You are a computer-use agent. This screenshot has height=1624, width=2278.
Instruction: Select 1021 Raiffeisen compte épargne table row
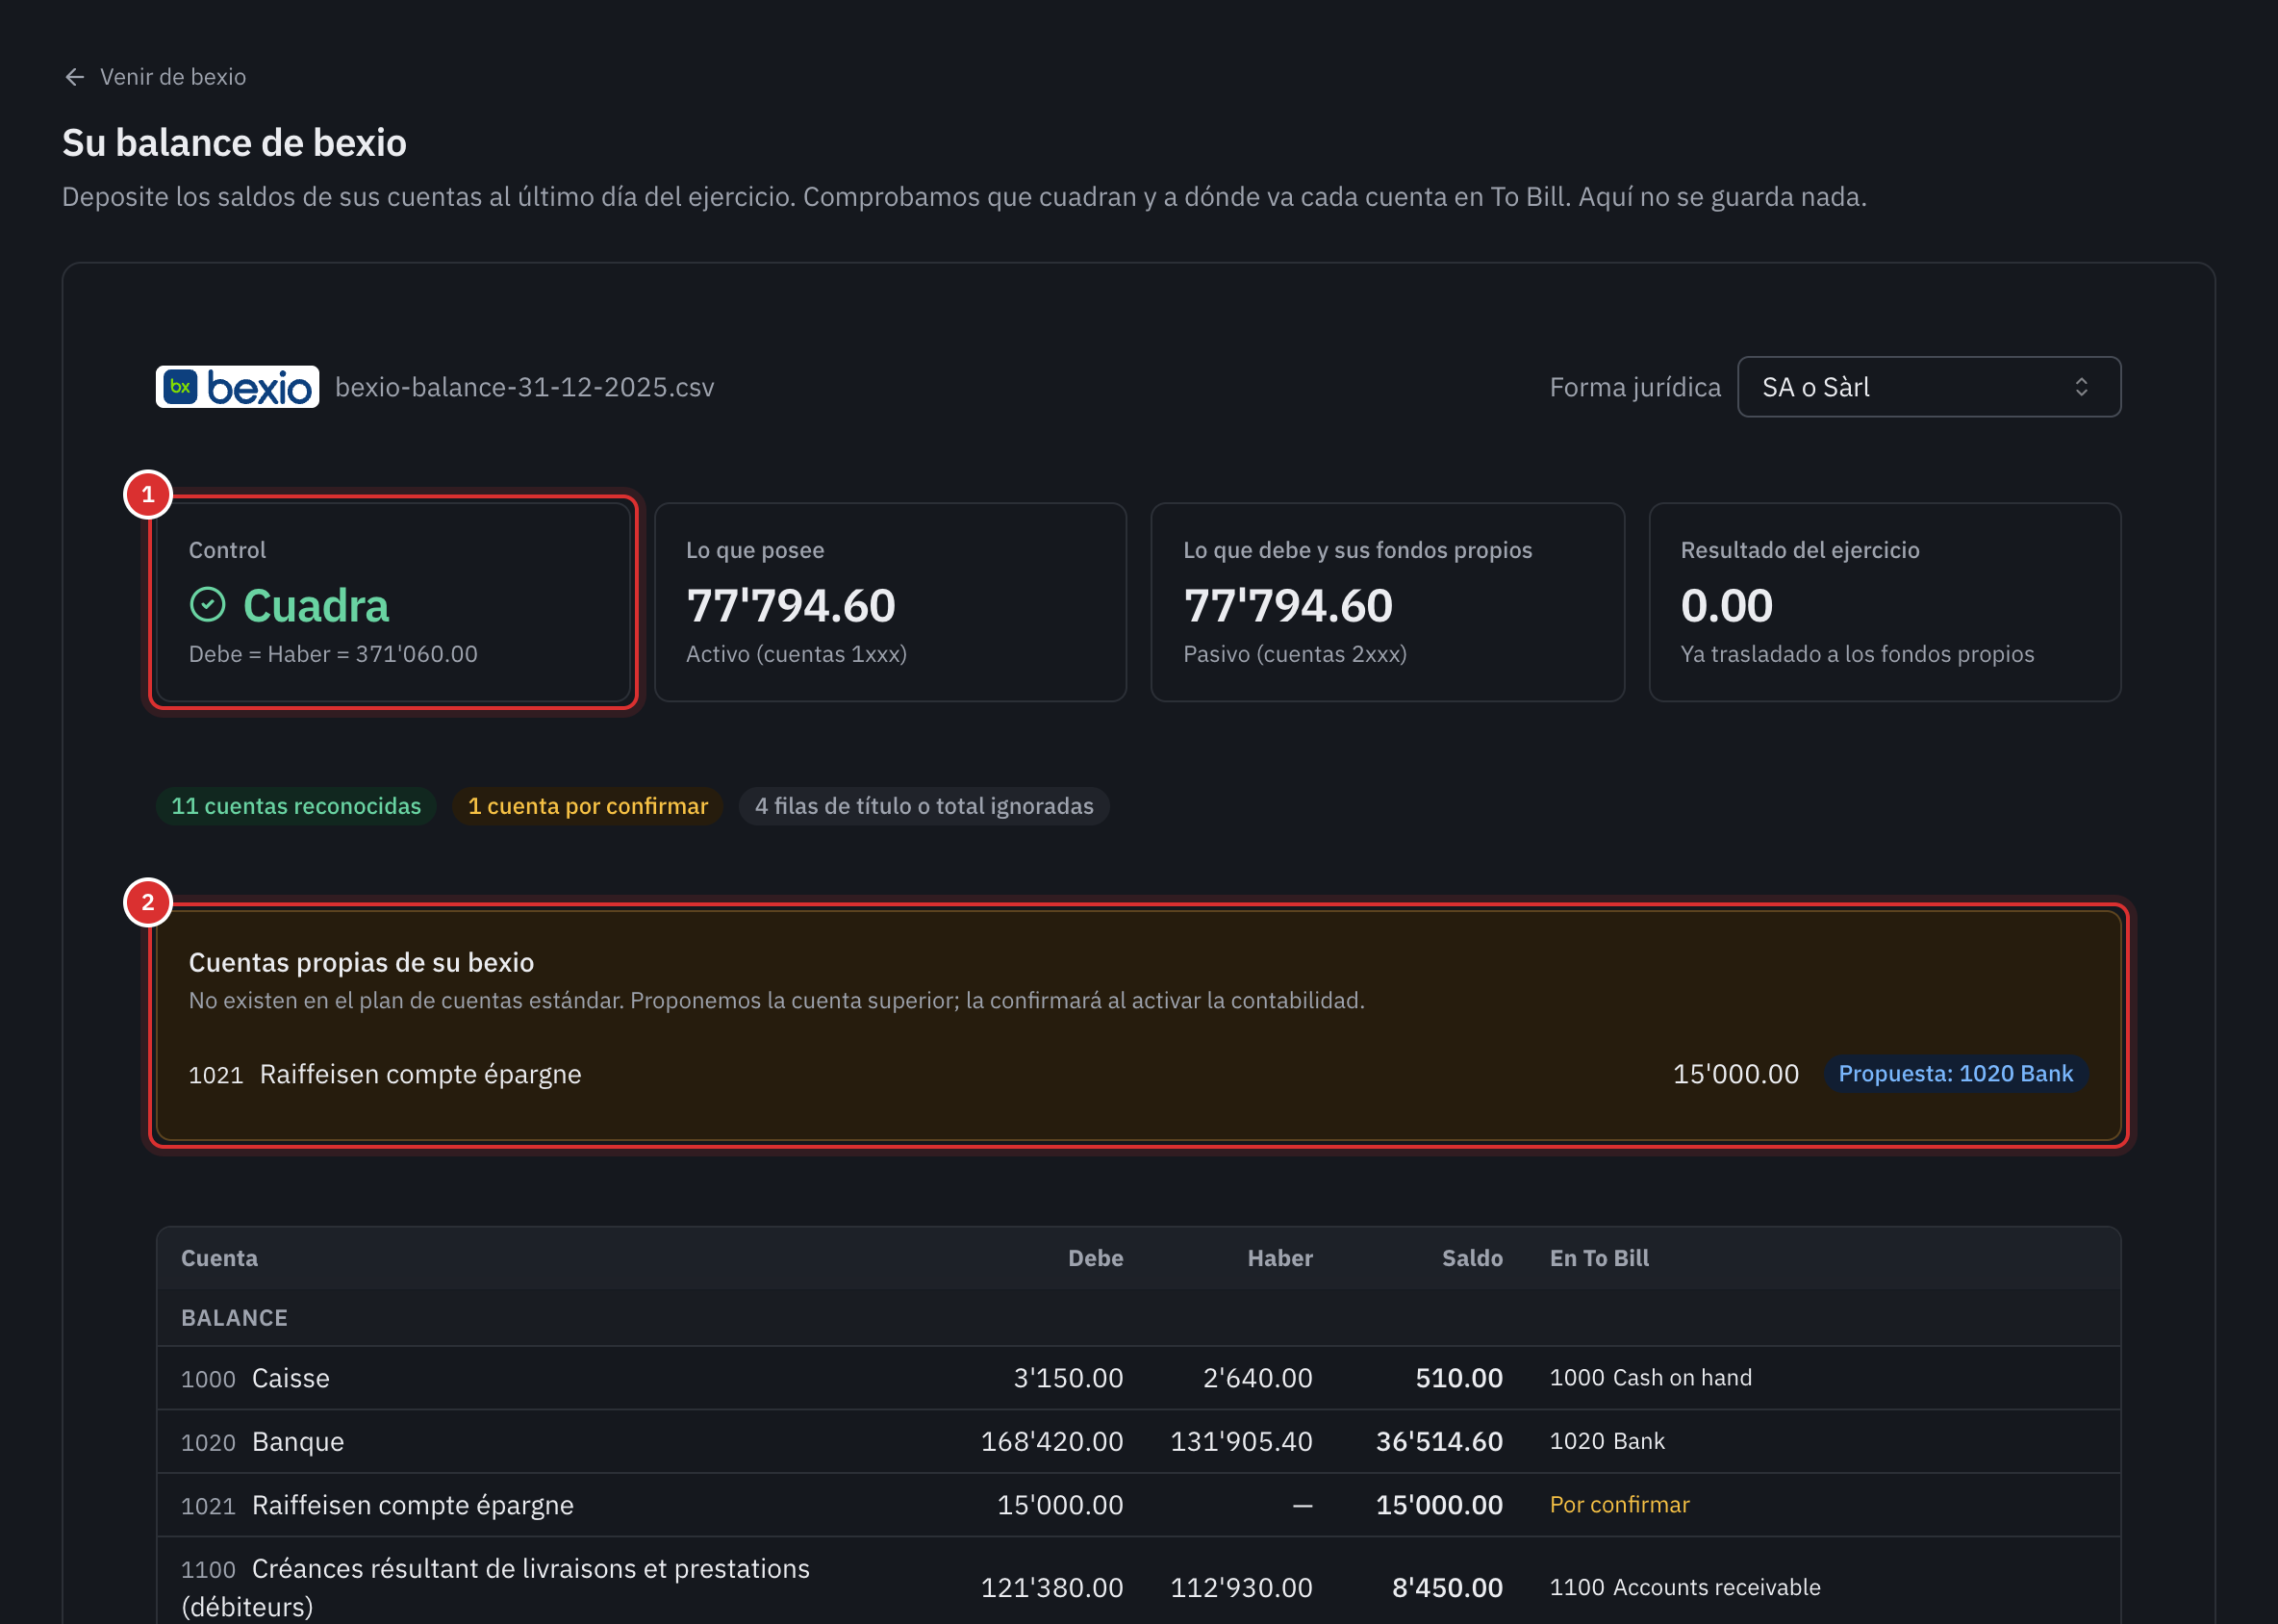[1138, 1505]
